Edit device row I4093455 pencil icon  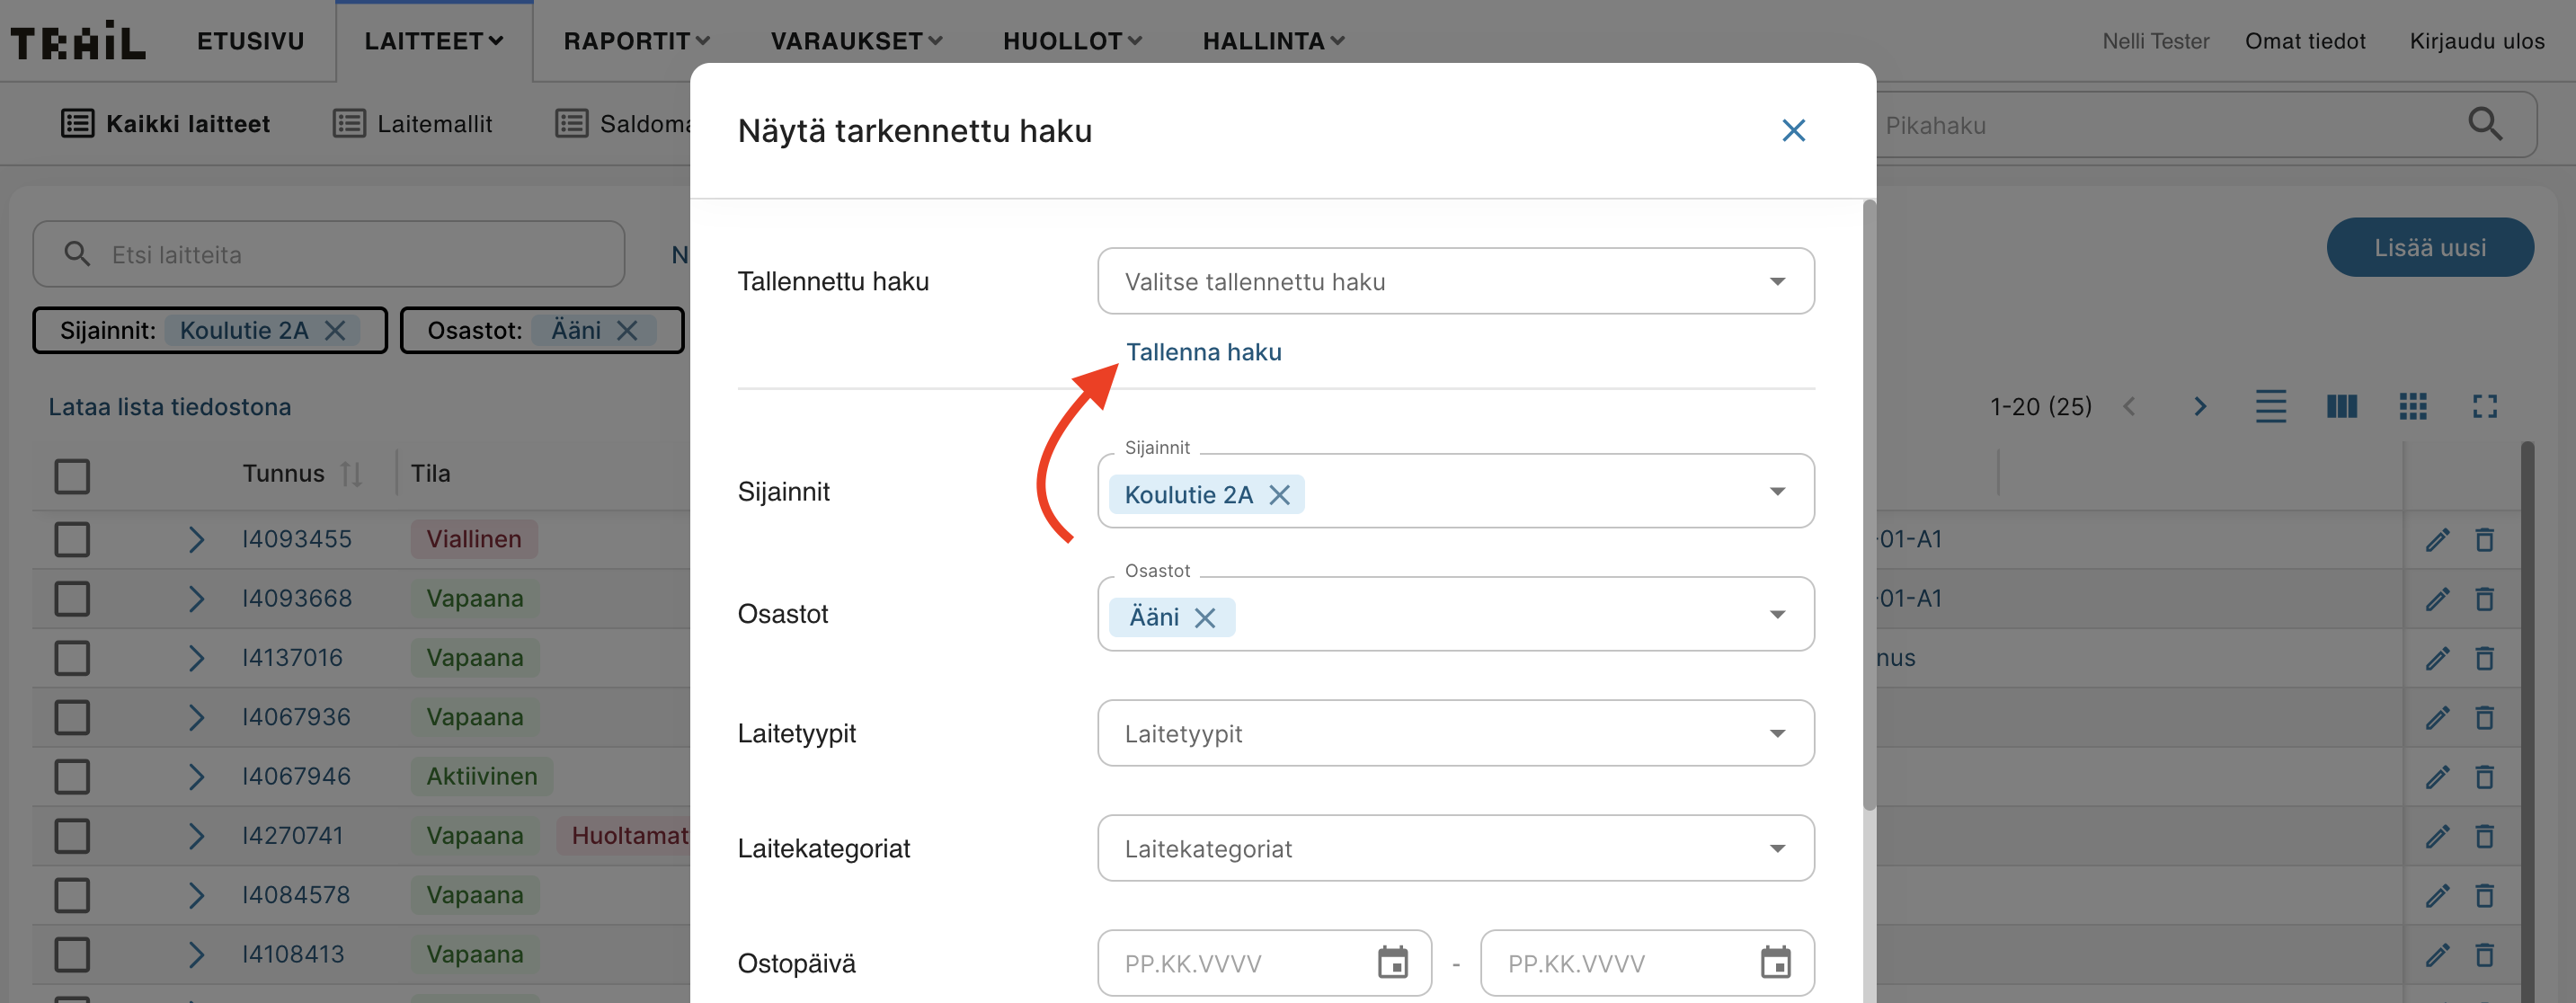pyautogui.click(x=2437, y=540)
